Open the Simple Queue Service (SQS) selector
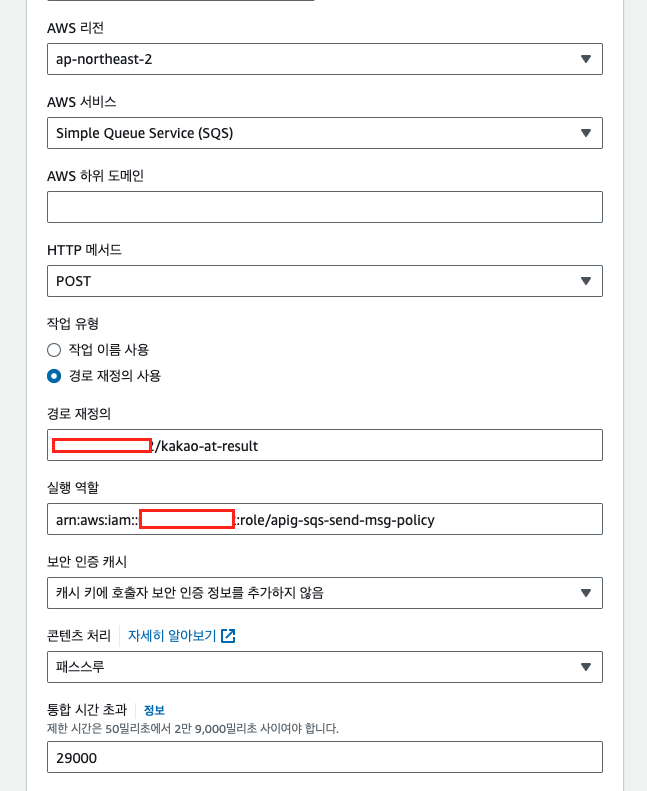Viewport: 647px width, 791px height. 300,133
